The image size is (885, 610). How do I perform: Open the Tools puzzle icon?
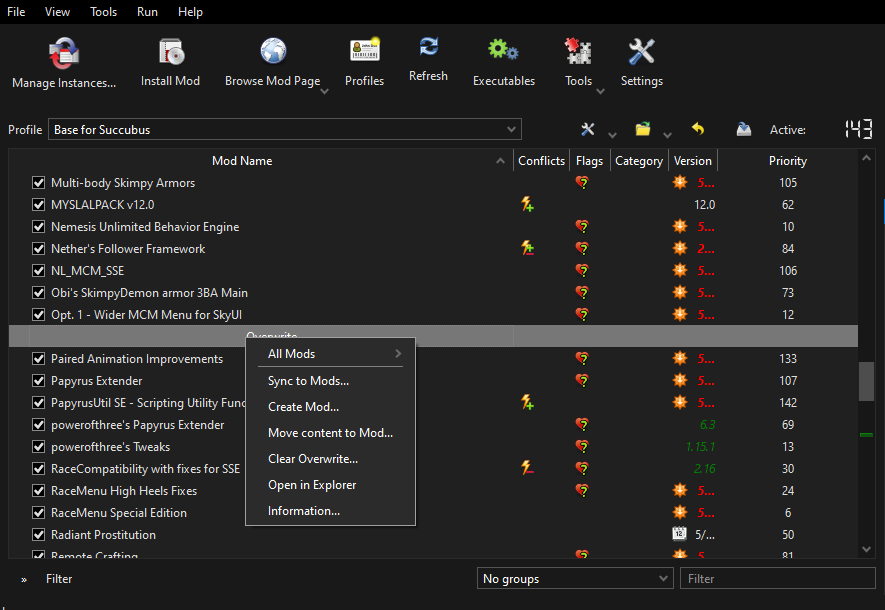pyautogui.click(x=578, y=51)
